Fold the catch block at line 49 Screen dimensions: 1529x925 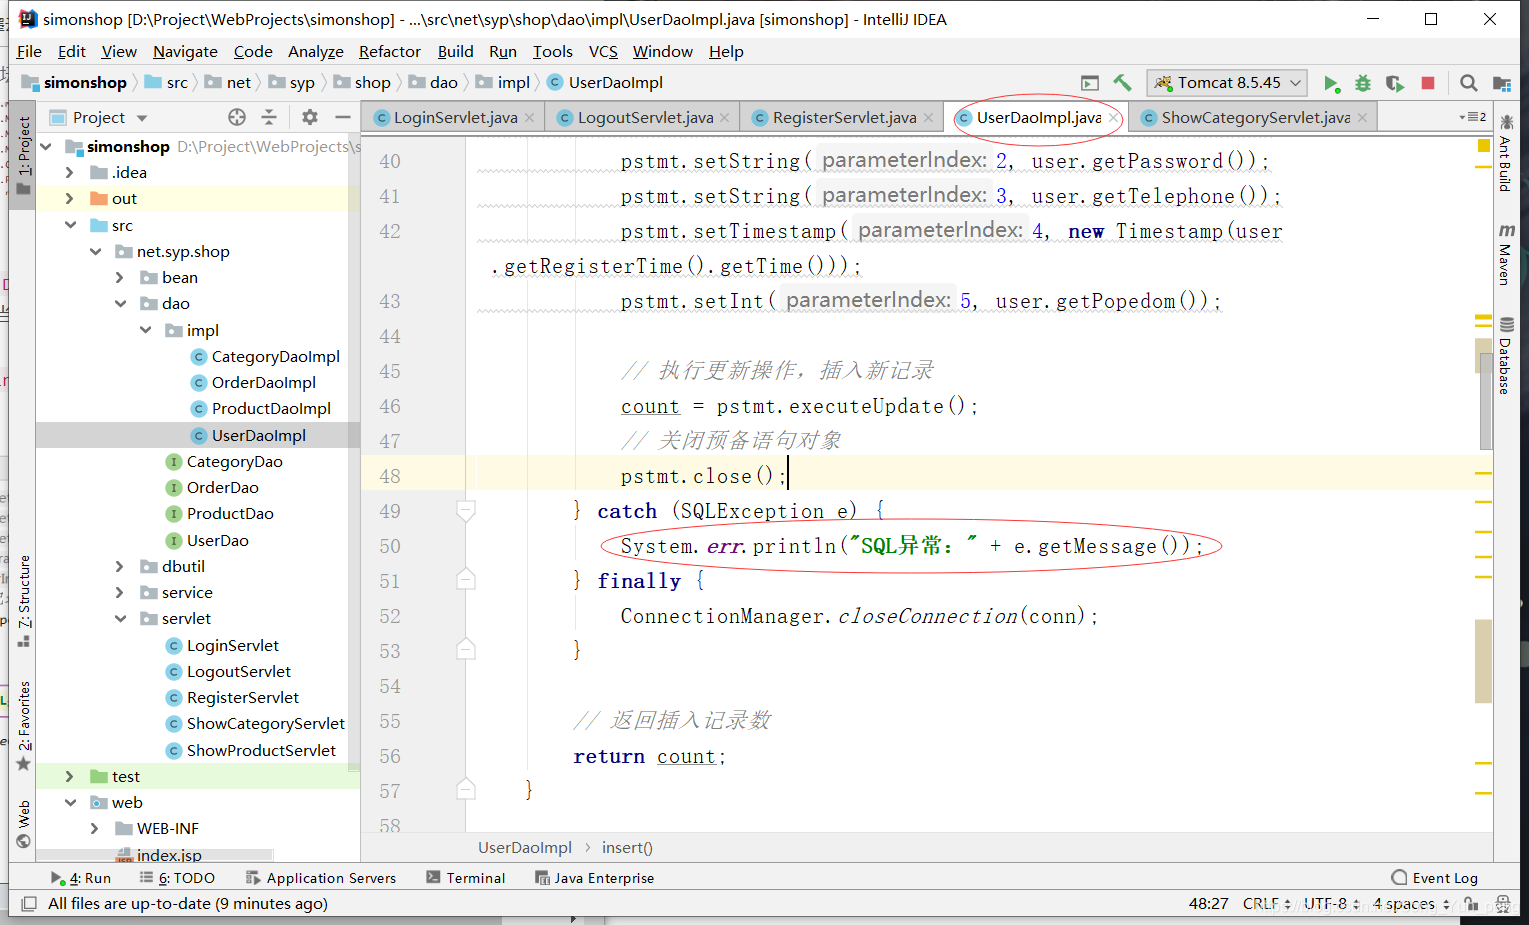click(x=465, y=511)
